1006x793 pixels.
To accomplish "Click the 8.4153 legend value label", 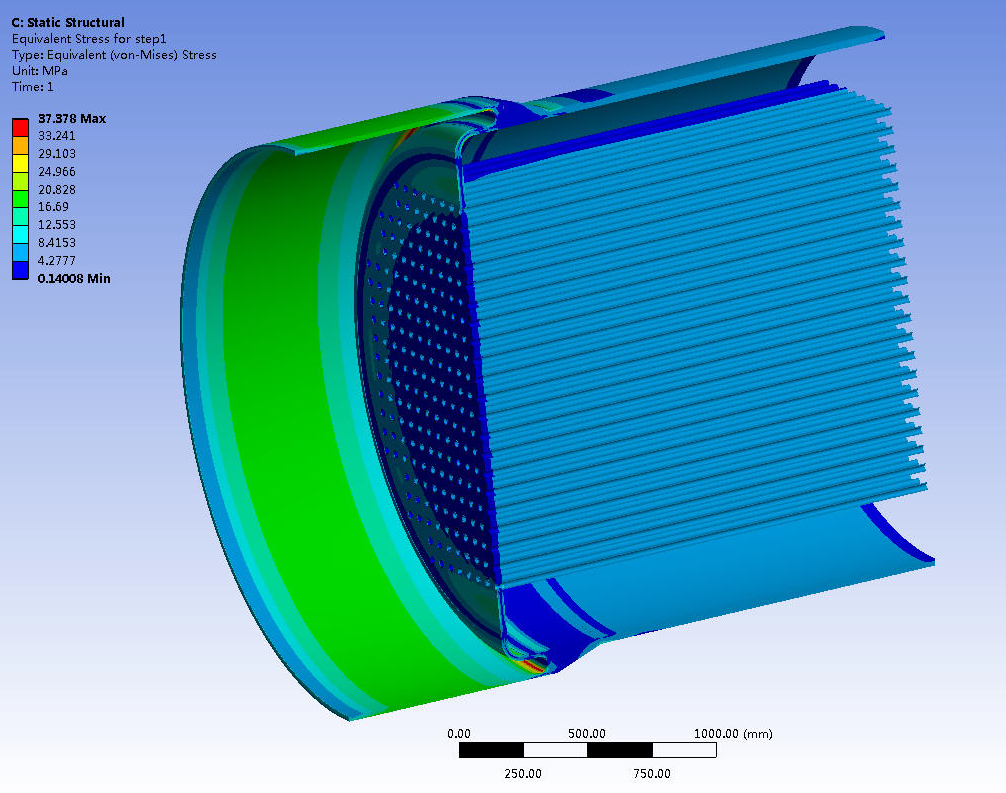I will (x=57, y=242).
